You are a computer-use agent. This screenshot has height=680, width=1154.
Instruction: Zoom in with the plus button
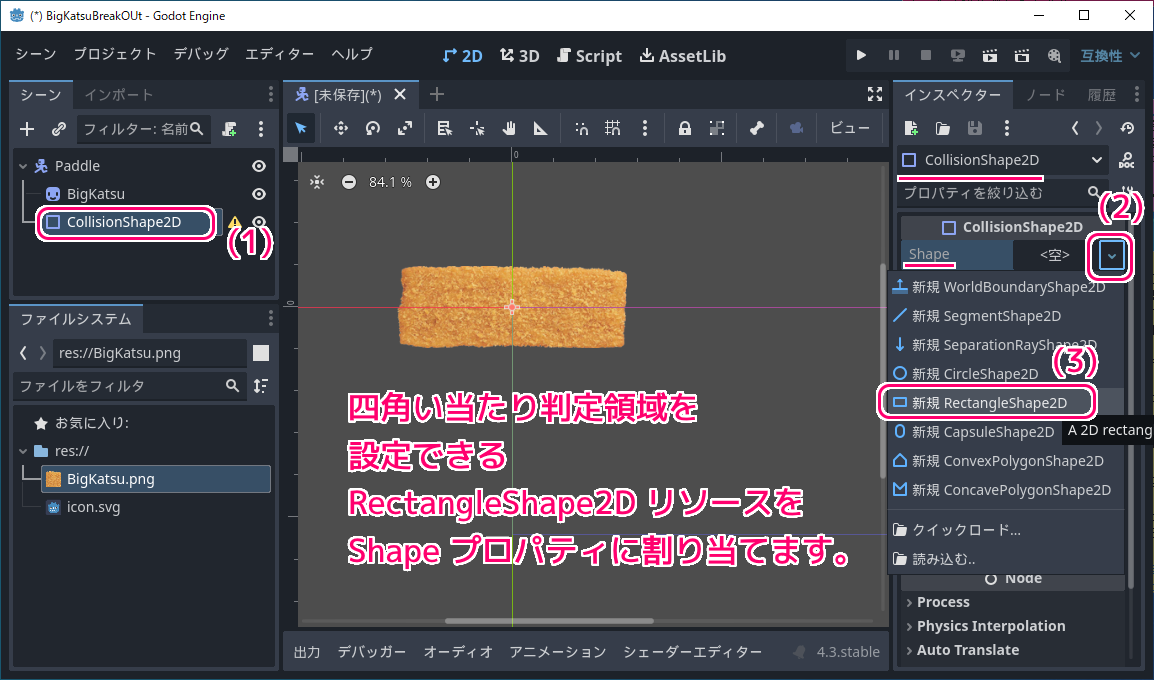(x=433, y=182)
